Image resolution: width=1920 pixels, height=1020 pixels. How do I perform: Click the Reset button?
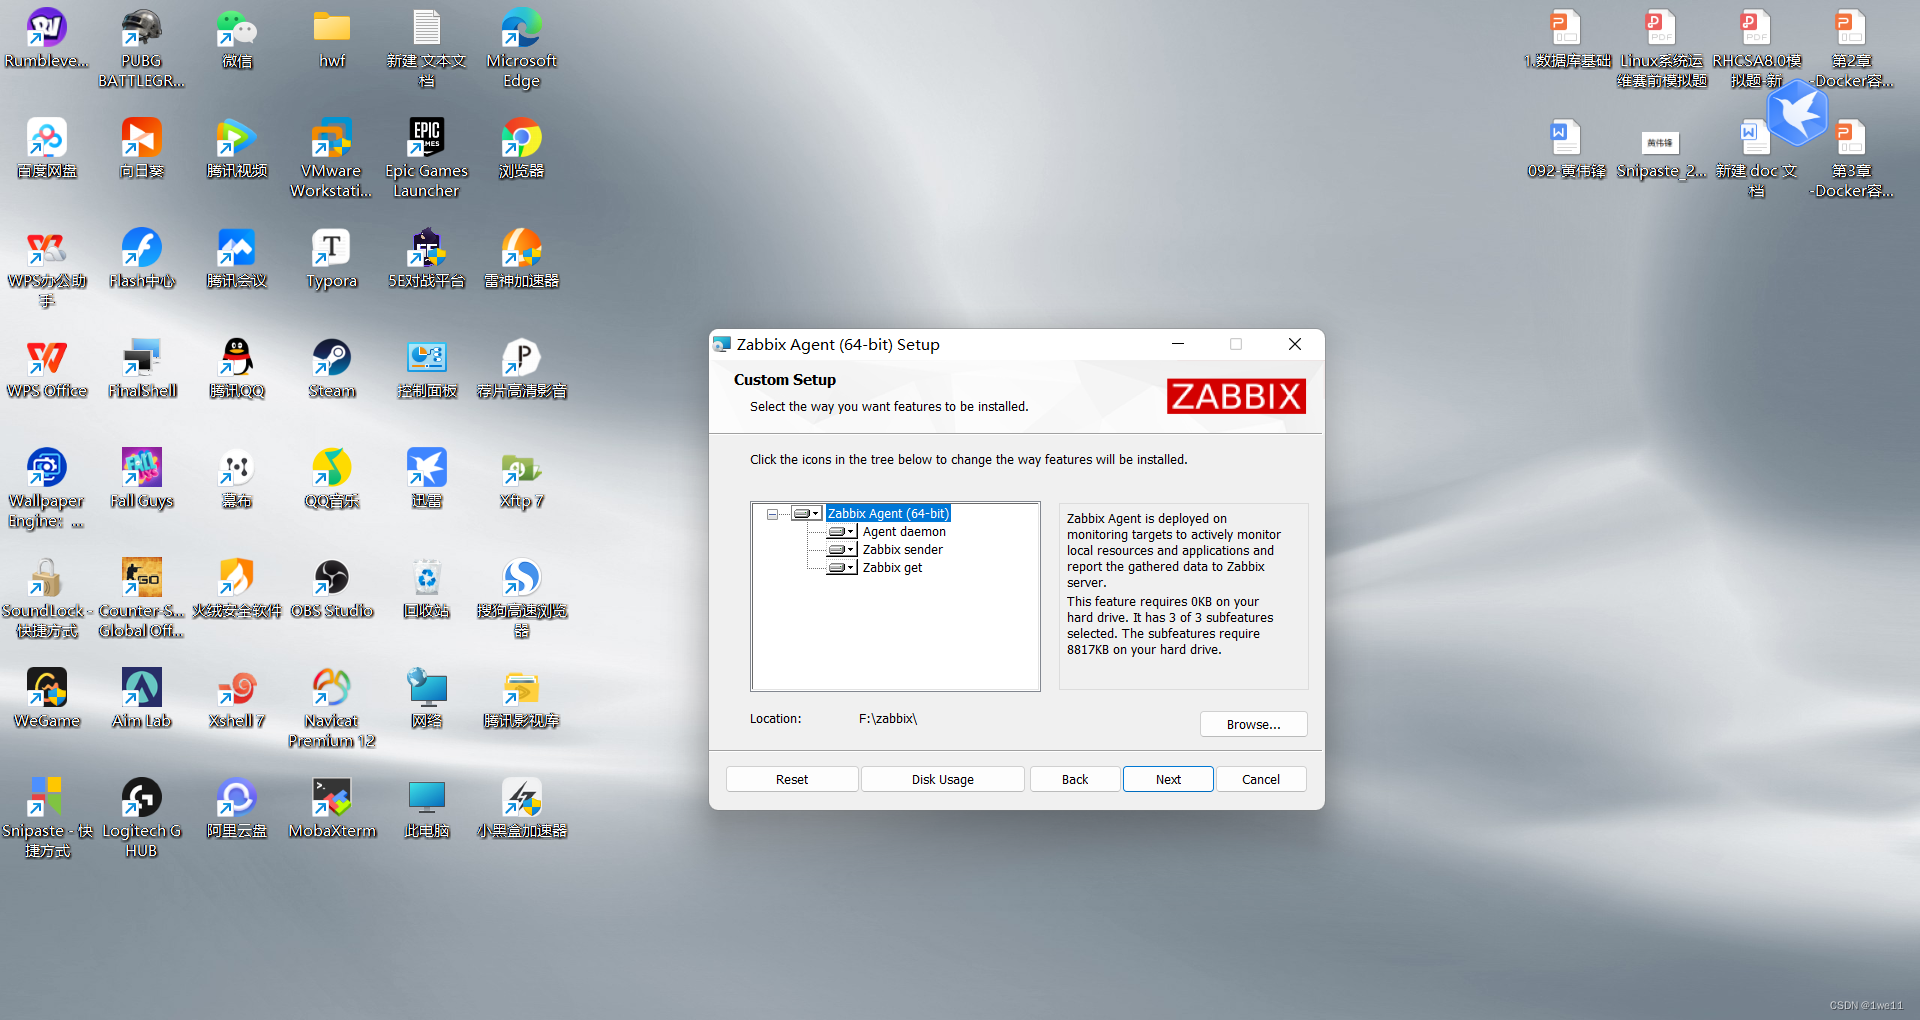pyautogui.click(x=792, y=779)
